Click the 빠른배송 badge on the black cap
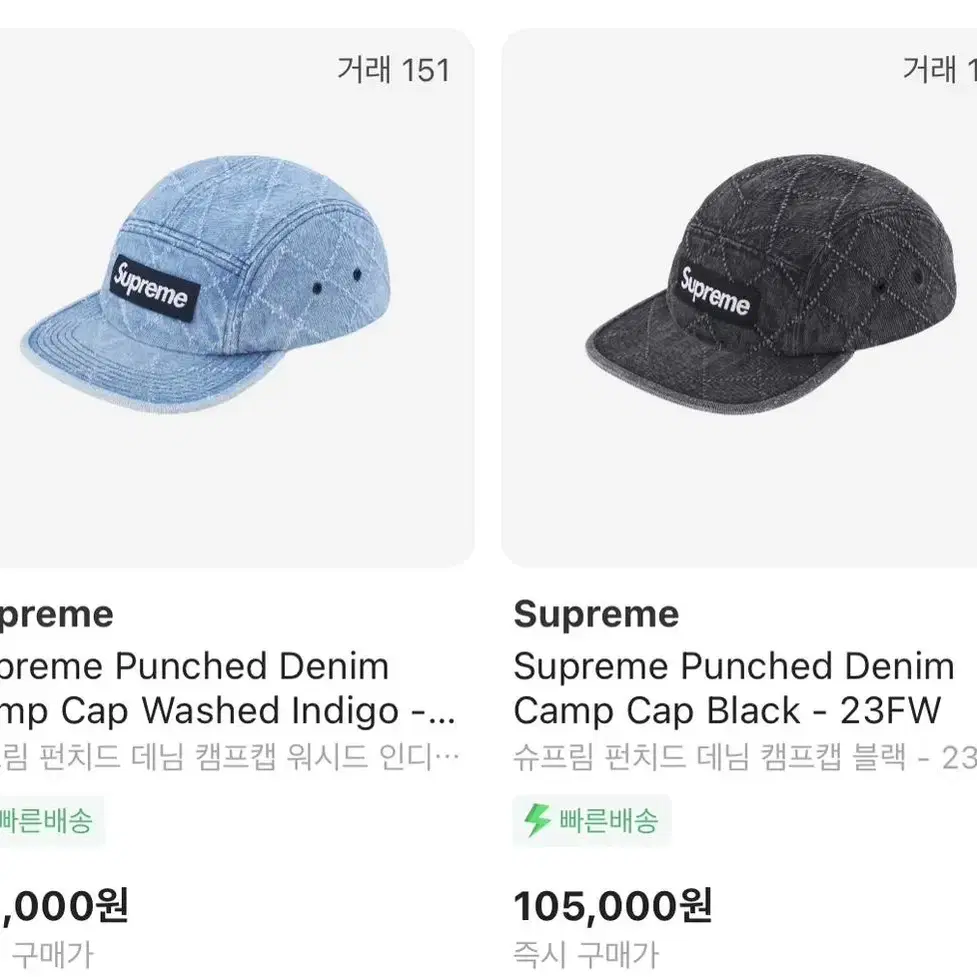 click(x=592, y=820)
